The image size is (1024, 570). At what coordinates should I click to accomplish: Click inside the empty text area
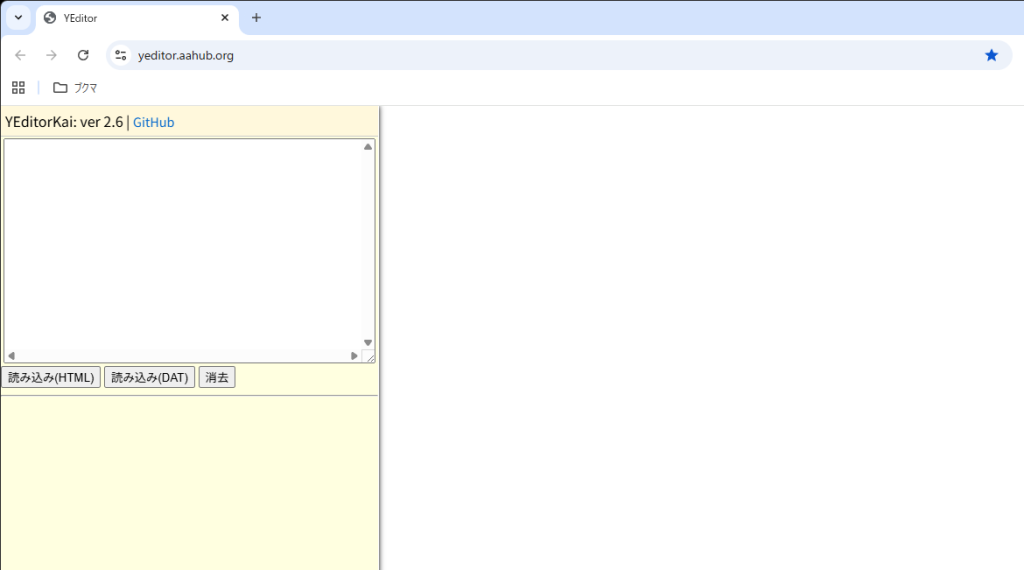(180, 245)
